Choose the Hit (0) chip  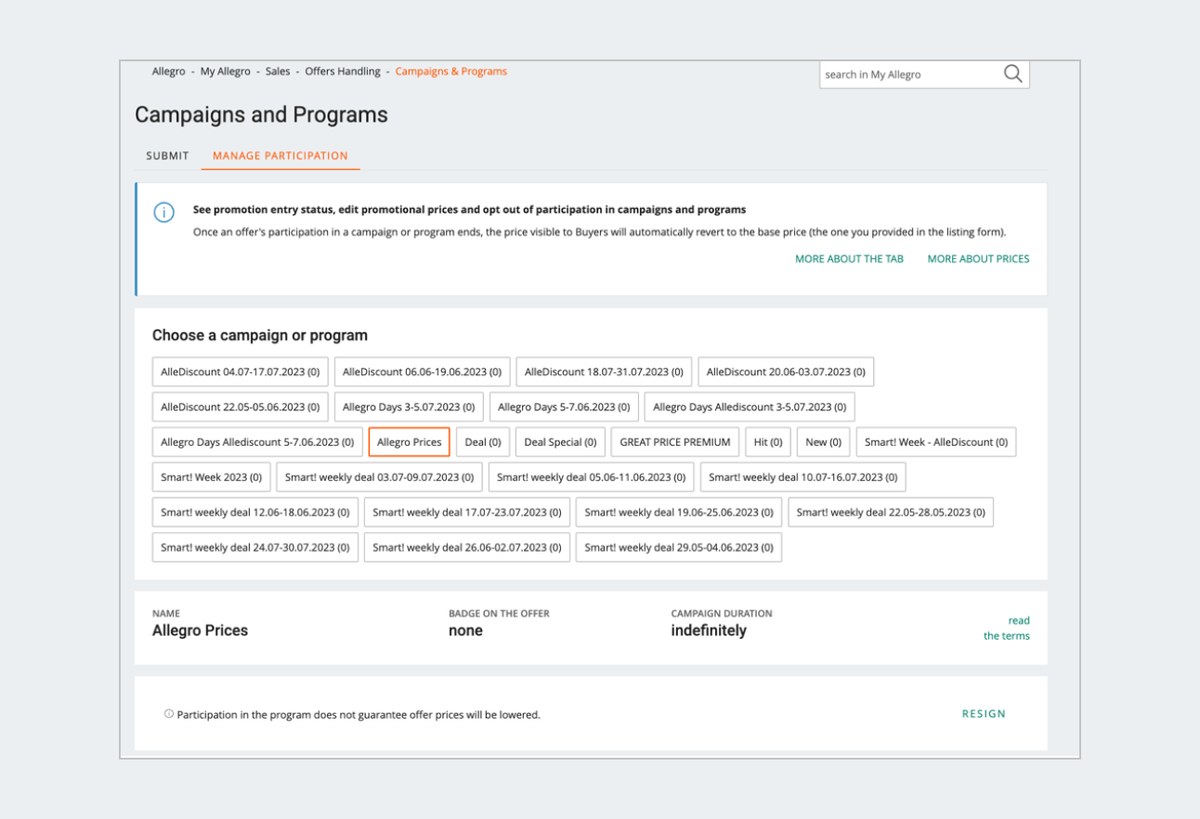[768, 442]
